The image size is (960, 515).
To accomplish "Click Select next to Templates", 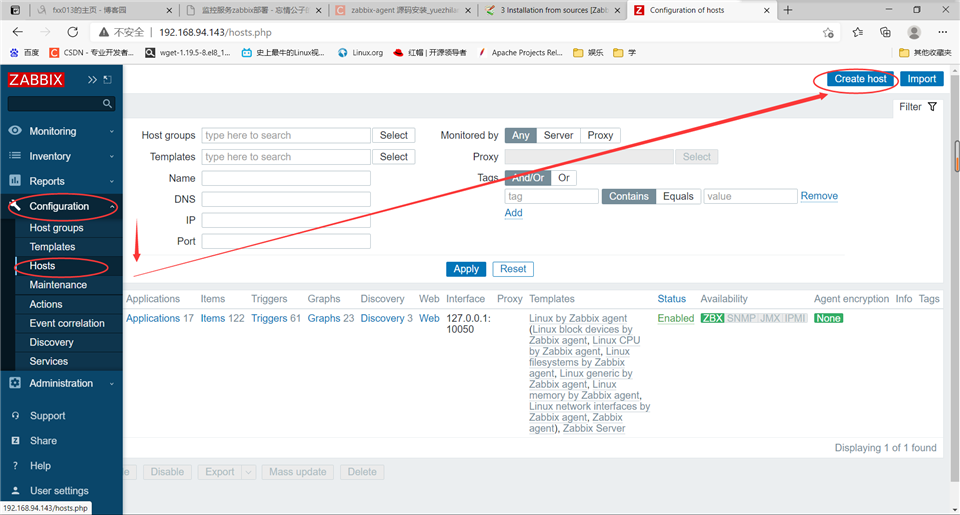I will click(394, 157).
